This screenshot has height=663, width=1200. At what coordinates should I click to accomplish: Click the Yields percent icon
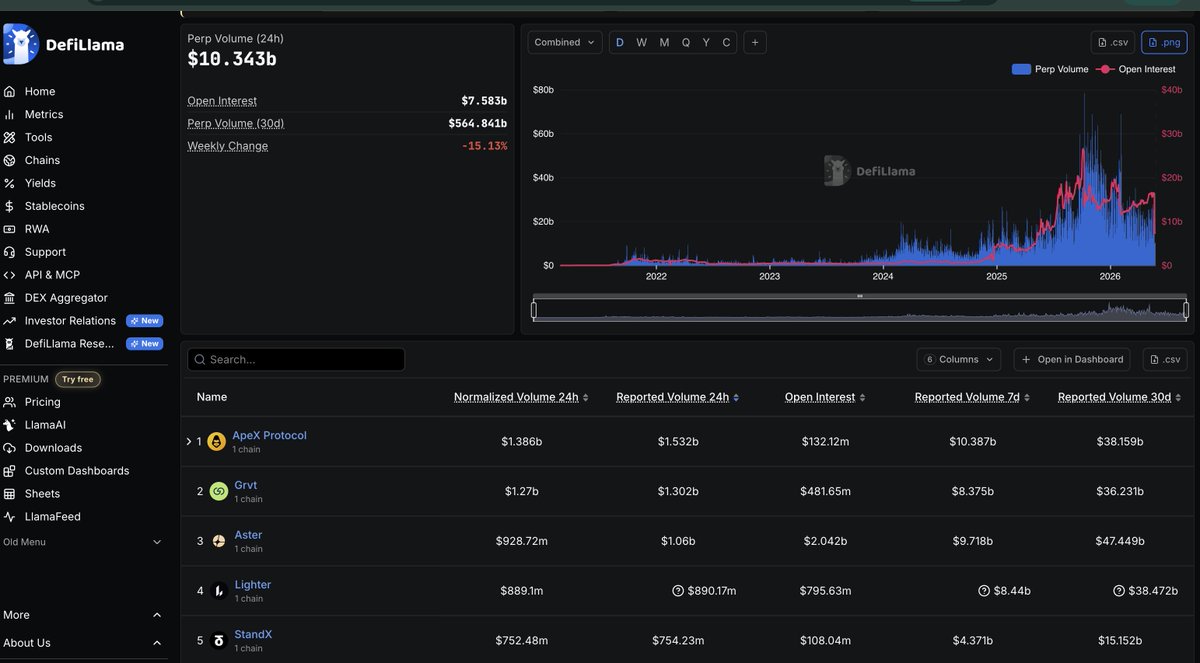tap(10, 183)
